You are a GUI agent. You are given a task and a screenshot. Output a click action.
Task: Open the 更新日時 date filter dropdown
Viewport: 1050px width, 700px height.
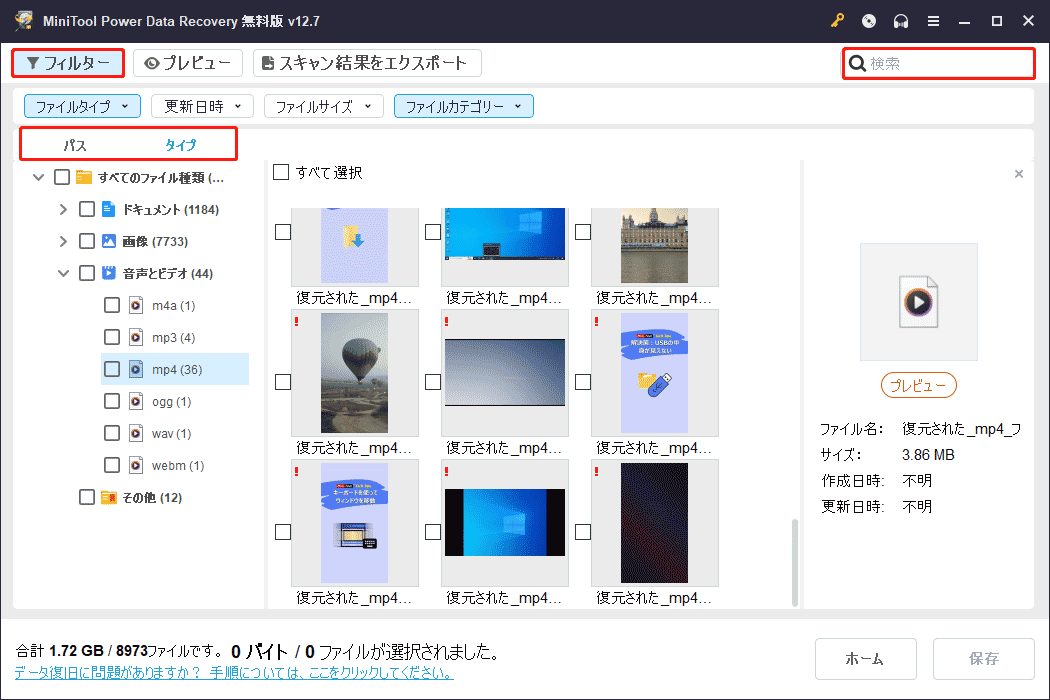[x=201, y=105]
